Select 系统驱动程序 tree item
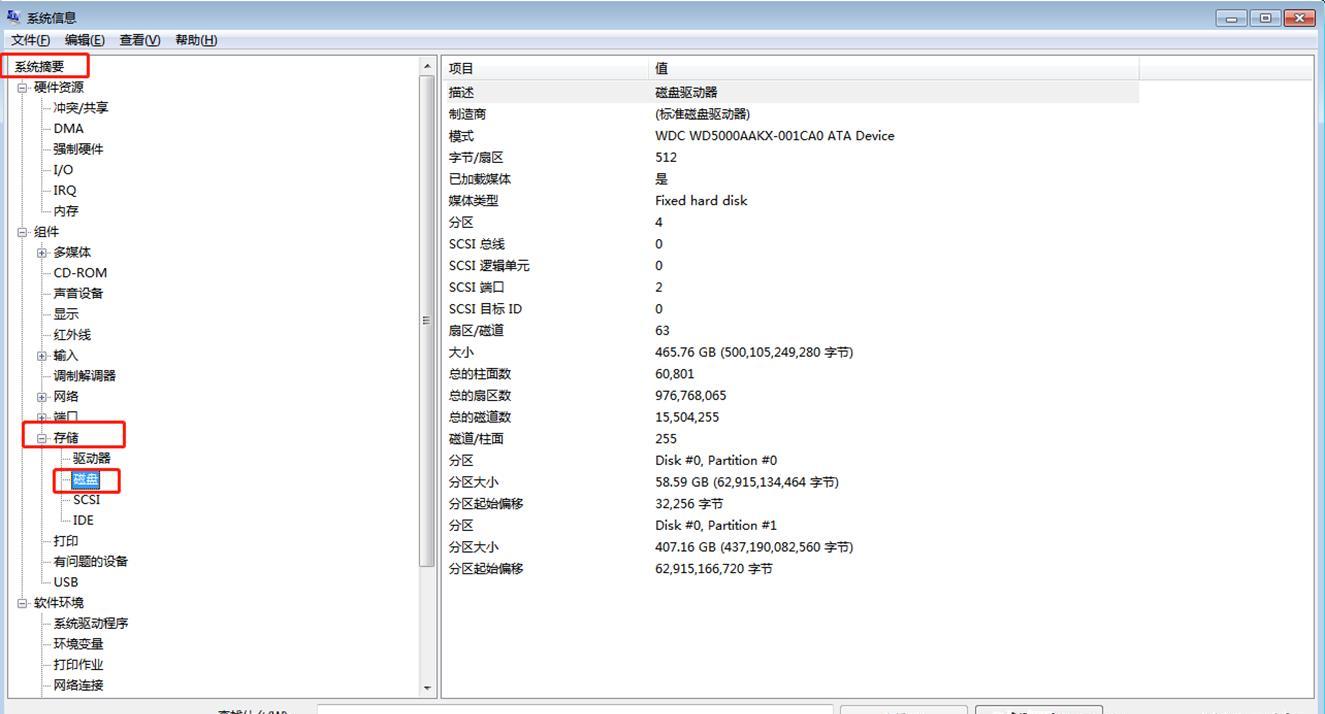Image resolution: width=1325 pixels, height=714 pixels. click(x=91, y=623)
